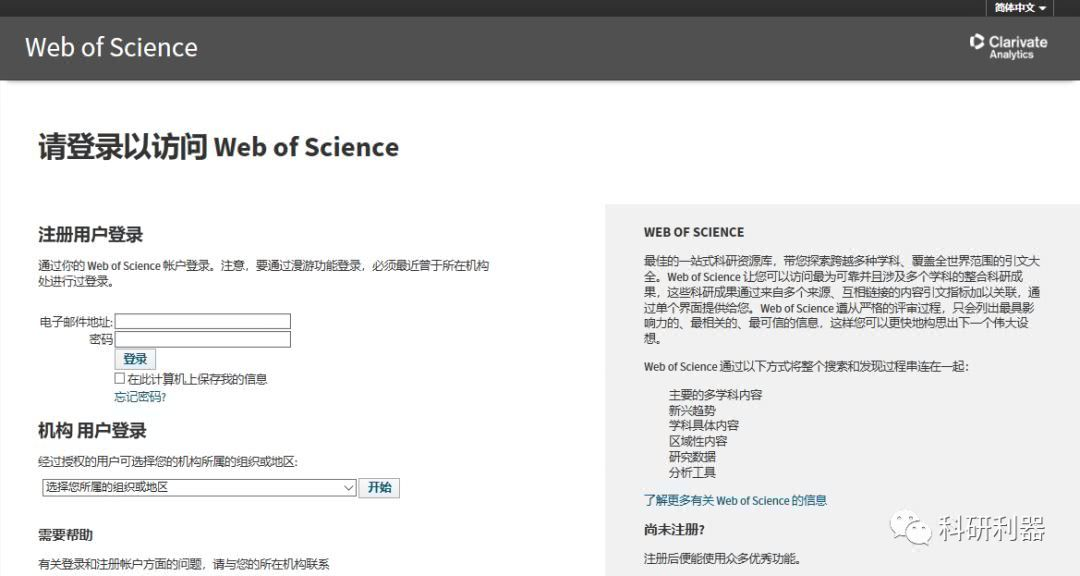Click the 注册后便能使用众多优秀功能 text
Viewport: 1080px width, 576px height.
pos(722,558)
